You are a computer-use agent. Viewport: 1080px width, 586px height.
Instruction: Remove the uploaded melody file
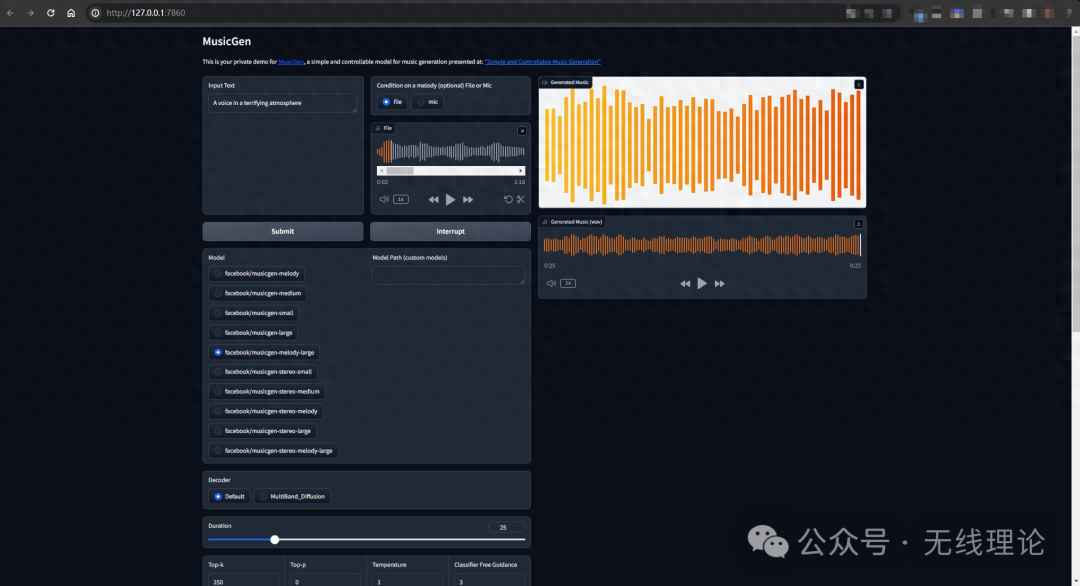[x=521, y=131]
